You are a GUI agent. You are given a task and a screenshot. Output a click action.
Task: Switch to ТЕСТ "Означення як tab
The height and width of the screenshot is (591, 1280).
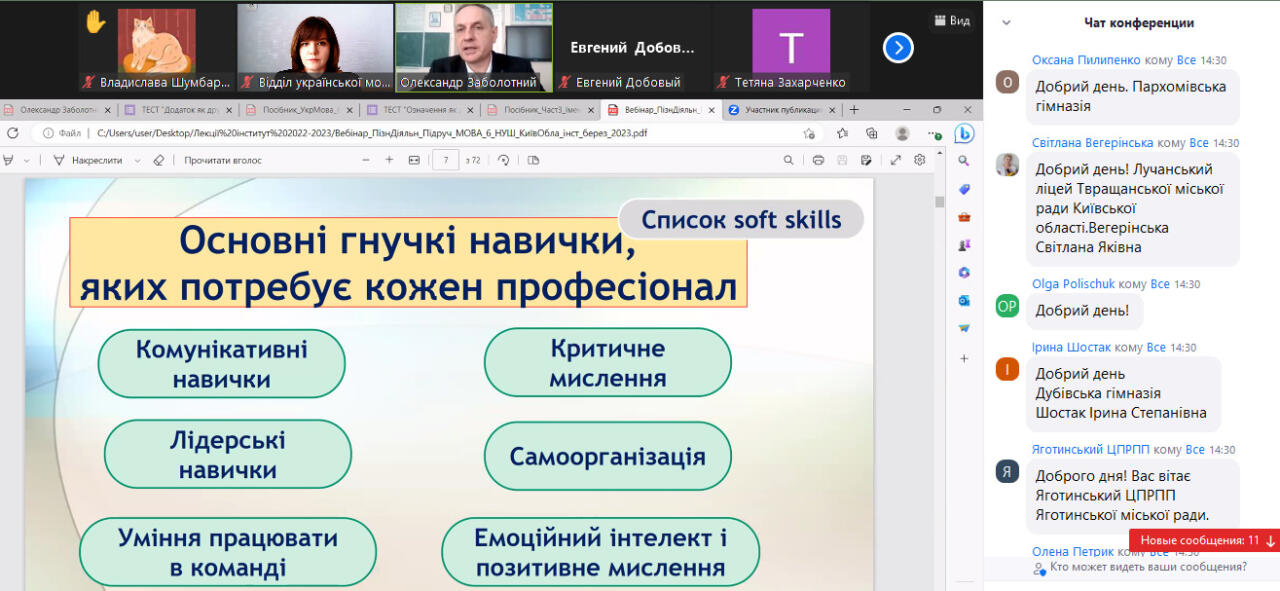[420, 110]
